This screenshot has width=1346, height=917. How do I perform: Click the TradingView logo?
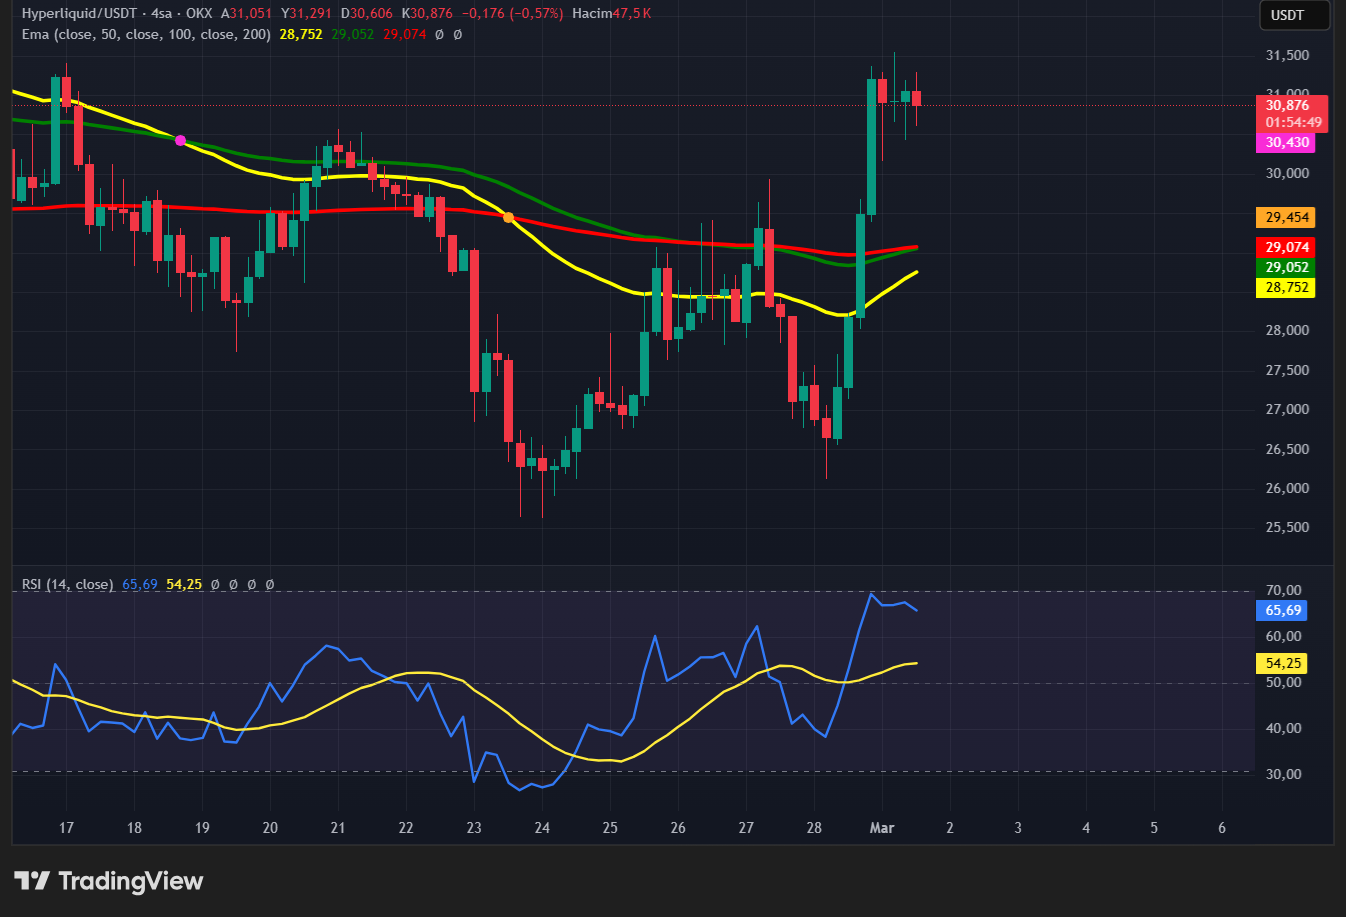pyautogui.click(x=108, y=881)
